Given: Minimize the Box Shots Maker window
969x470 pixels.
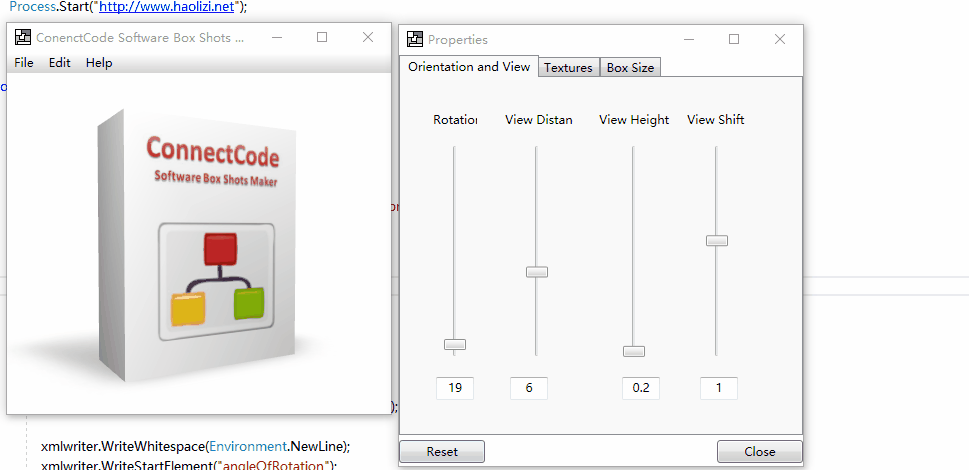Looking at the screenshot, I should tap(277, 37).
